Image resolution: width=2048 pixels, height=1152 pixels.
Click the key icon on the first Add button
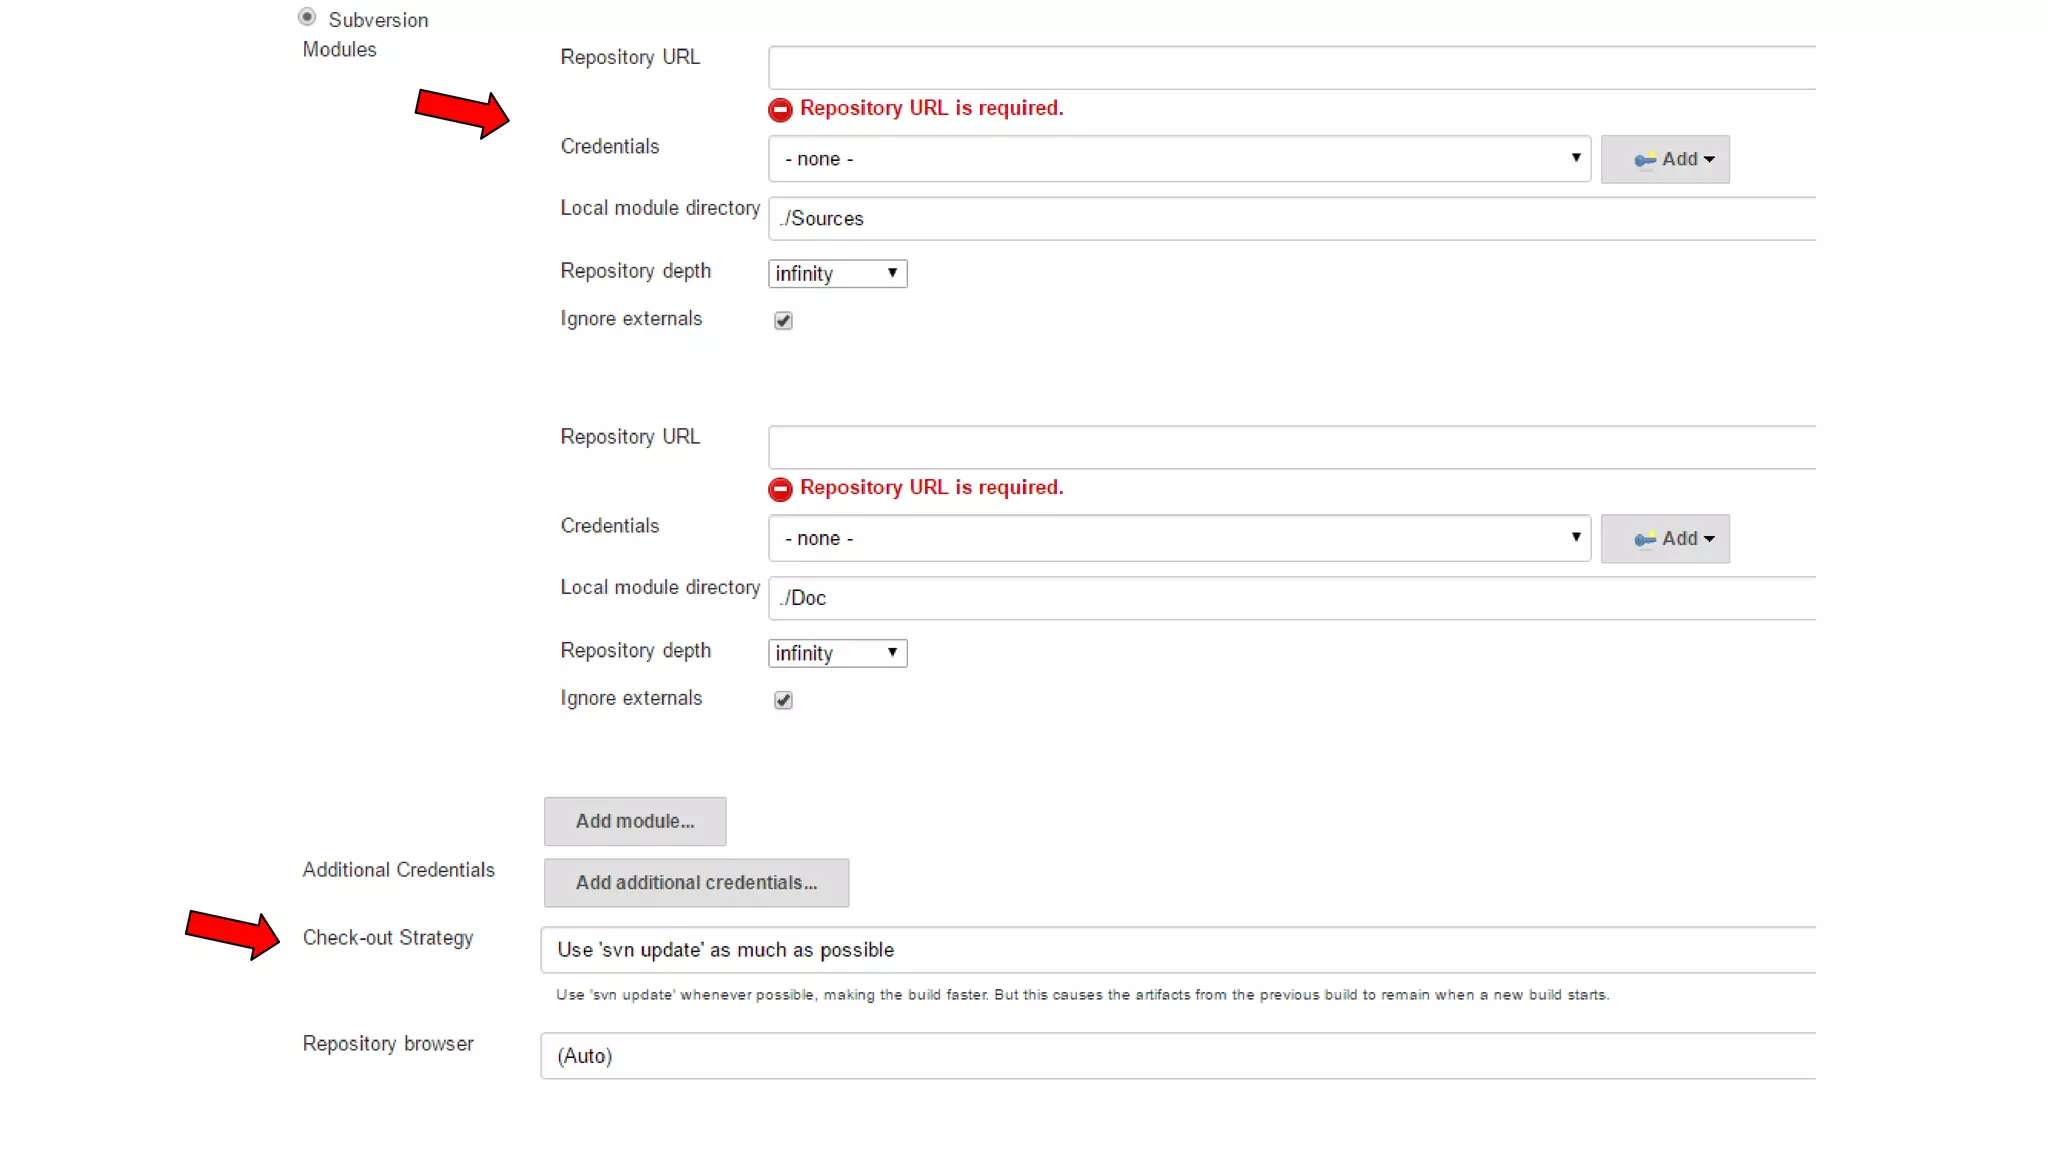click(x=1644, y=160)
